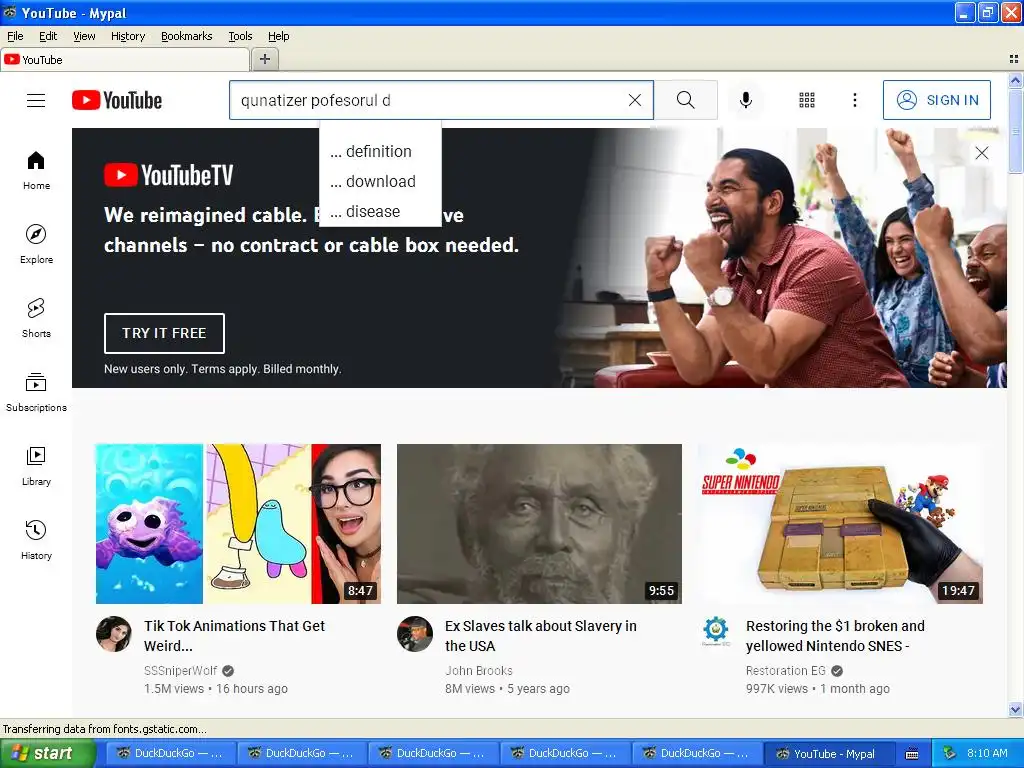
Task: Open the Tools menu
Action: pos(240,36)
